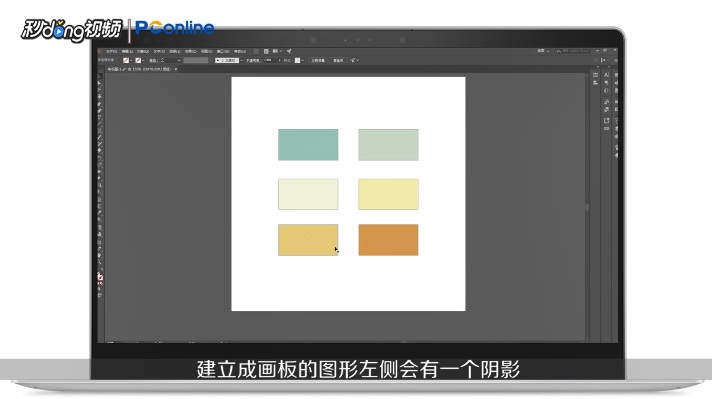Expand the stroke swatch dropdown arrow
The height and width of the screenshot is (399, 712).
pos(143,60)
